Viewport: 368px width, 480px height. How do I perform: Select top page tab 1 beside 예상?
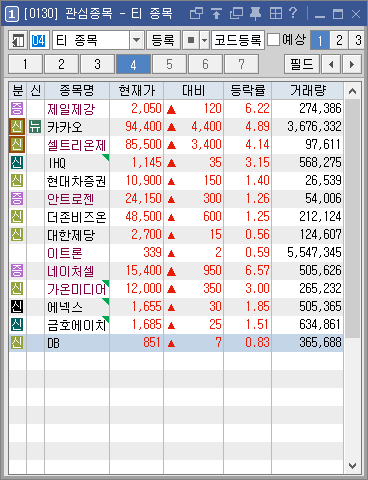[320, 41]
